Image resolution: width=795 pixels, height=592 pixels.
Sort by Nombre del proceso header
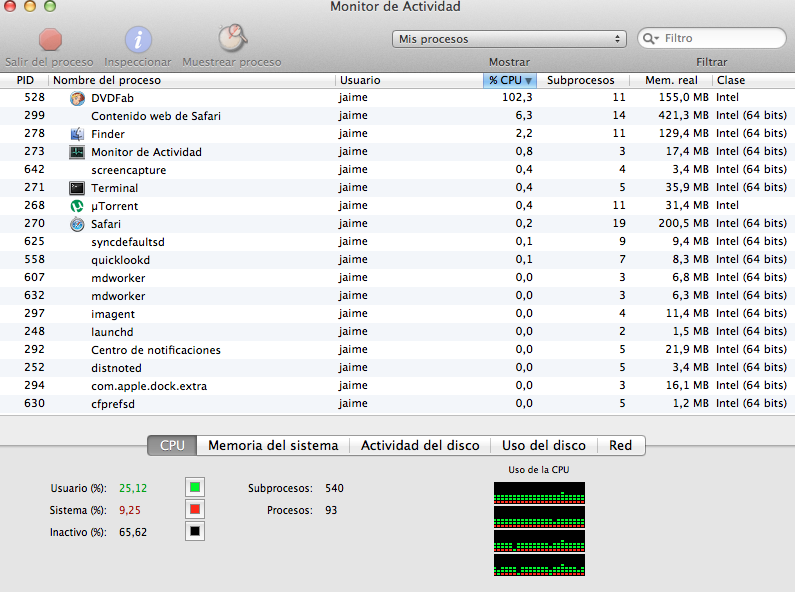tap(192, 80)
